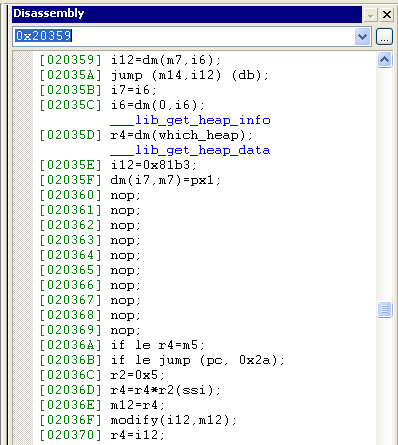Click the vertical scrollbar thumb

(384, 309)
